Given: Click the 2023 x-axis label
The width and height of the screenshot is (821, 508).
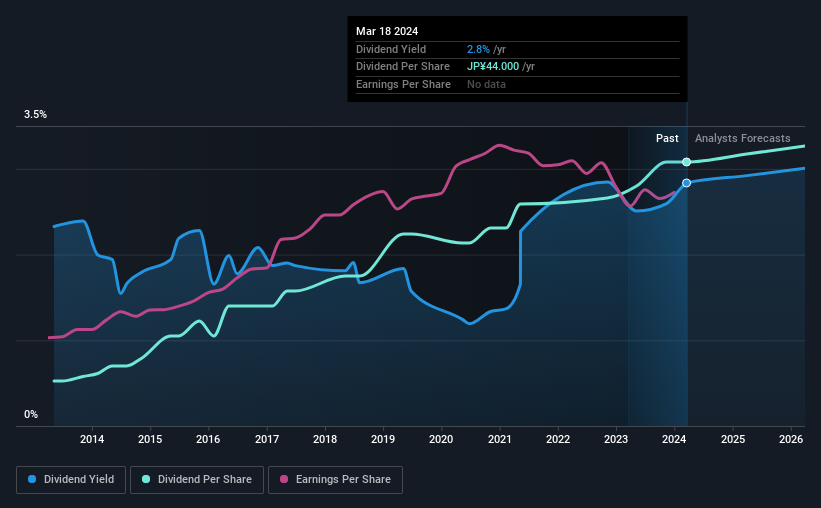Looking at the screenshot, I should 616,439.
